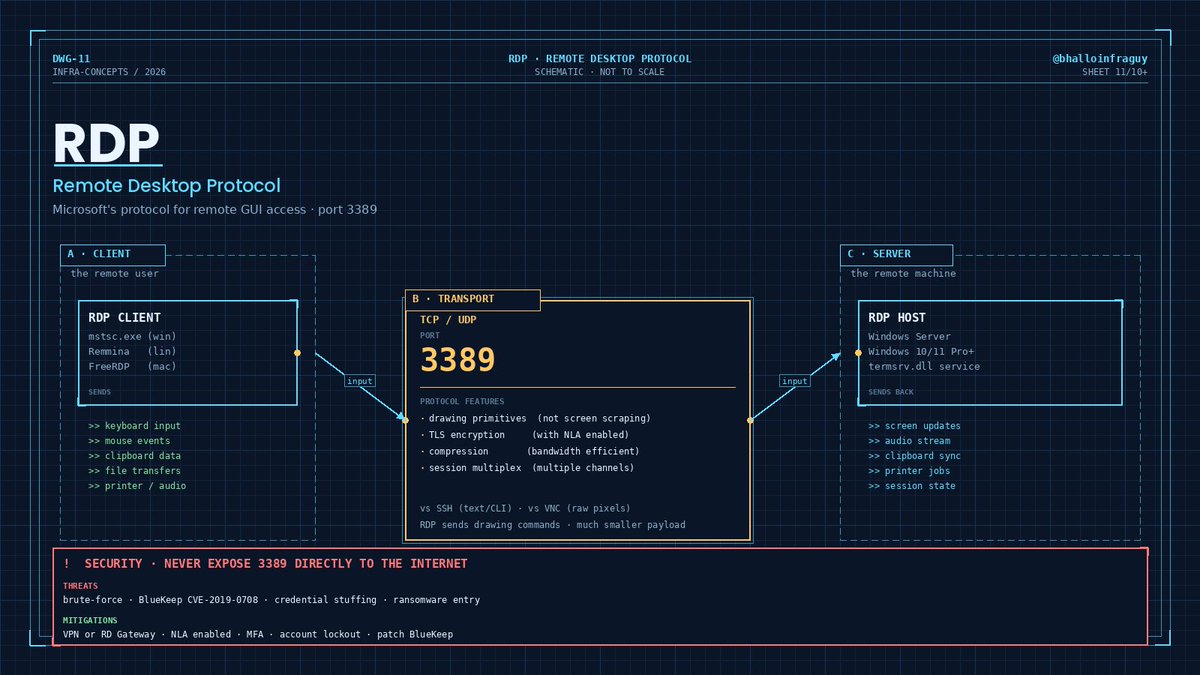Click the session multiplex feature line
1200x675 pixels.
(527, 468)
